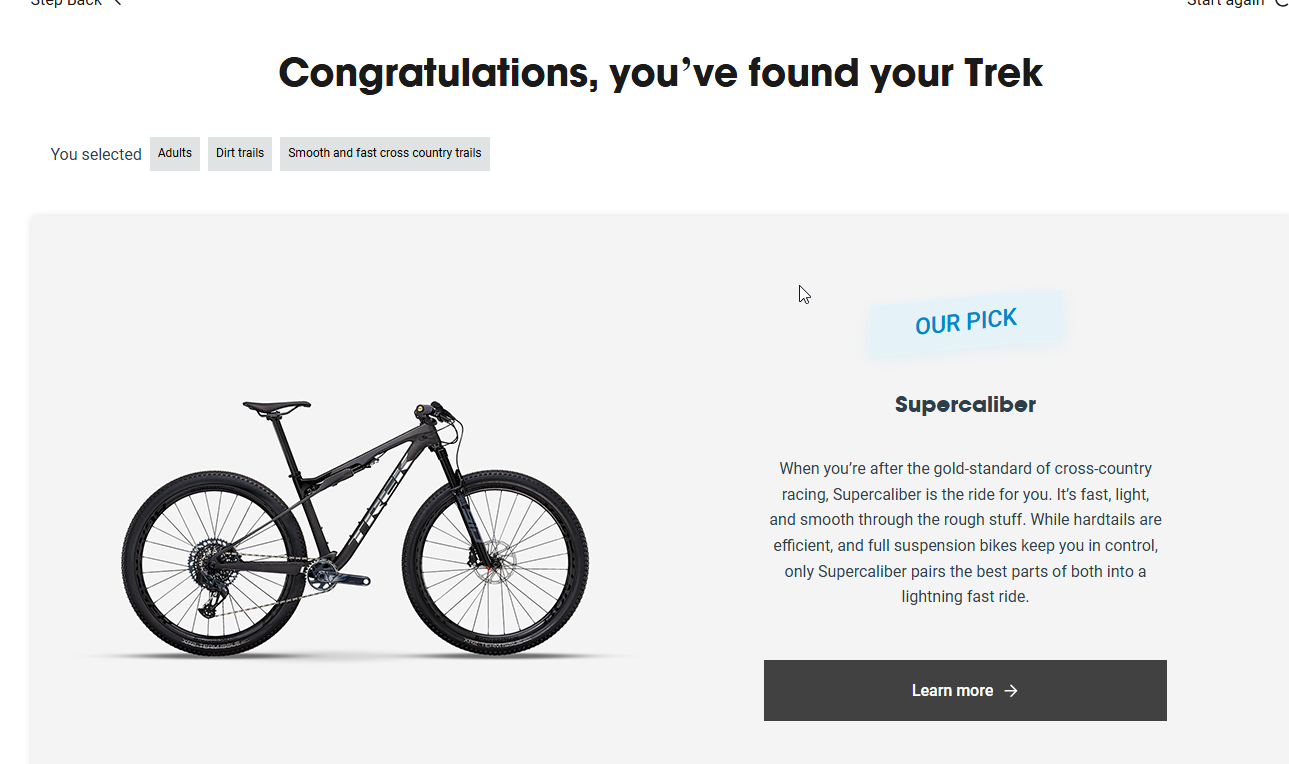The height and width of the screenshot is (764, 1289).
Task: Go back using the Step Back link
Action: 66,3
